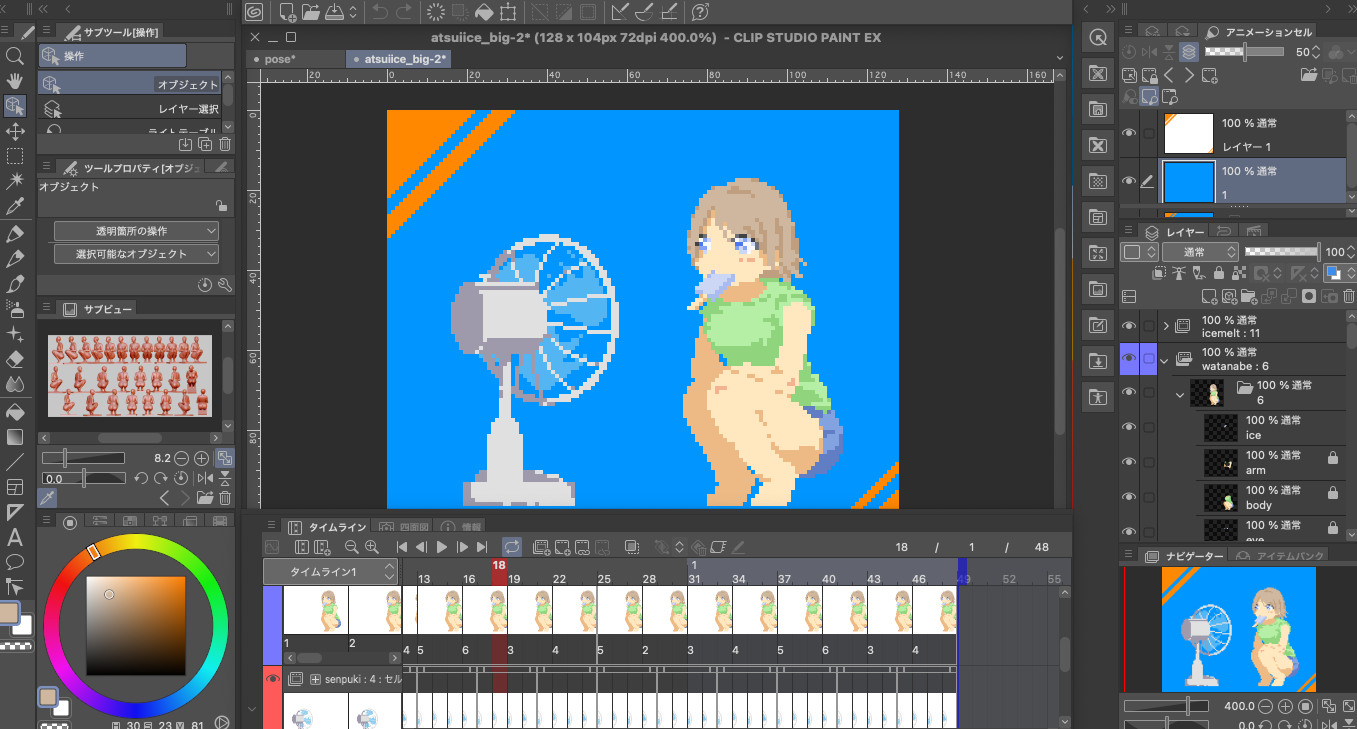Jump to the first timeline frame
Screen dimensions: 1357x729
[x=402, y=547]
